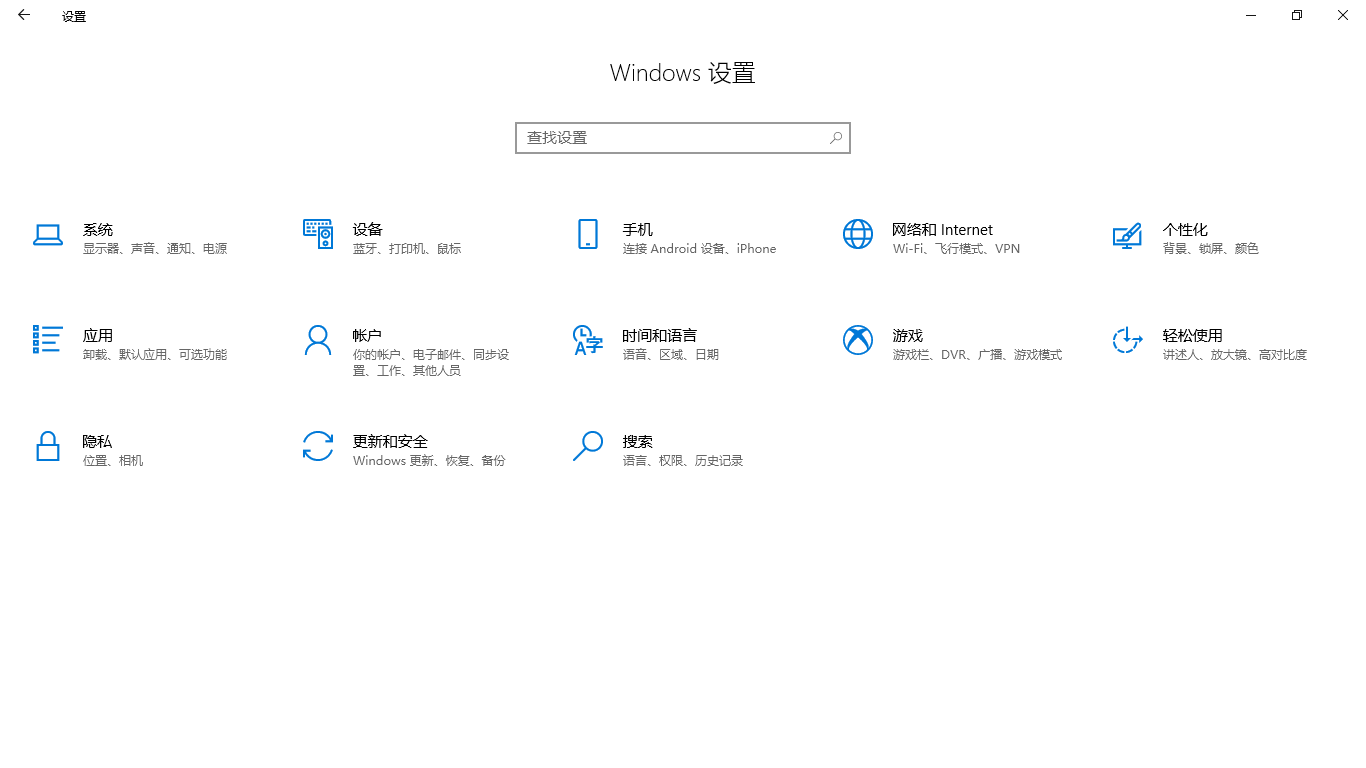Open the 帐户 person icon
Screen dimensions: 1366x768
coord(318,340)
